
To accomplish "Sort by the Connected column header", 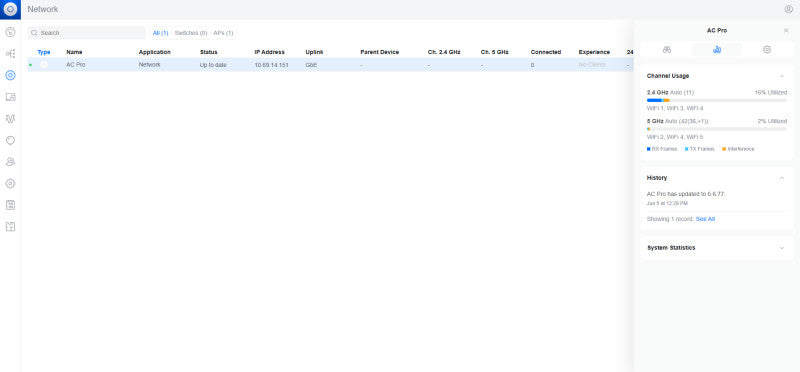I will point(545,52).
